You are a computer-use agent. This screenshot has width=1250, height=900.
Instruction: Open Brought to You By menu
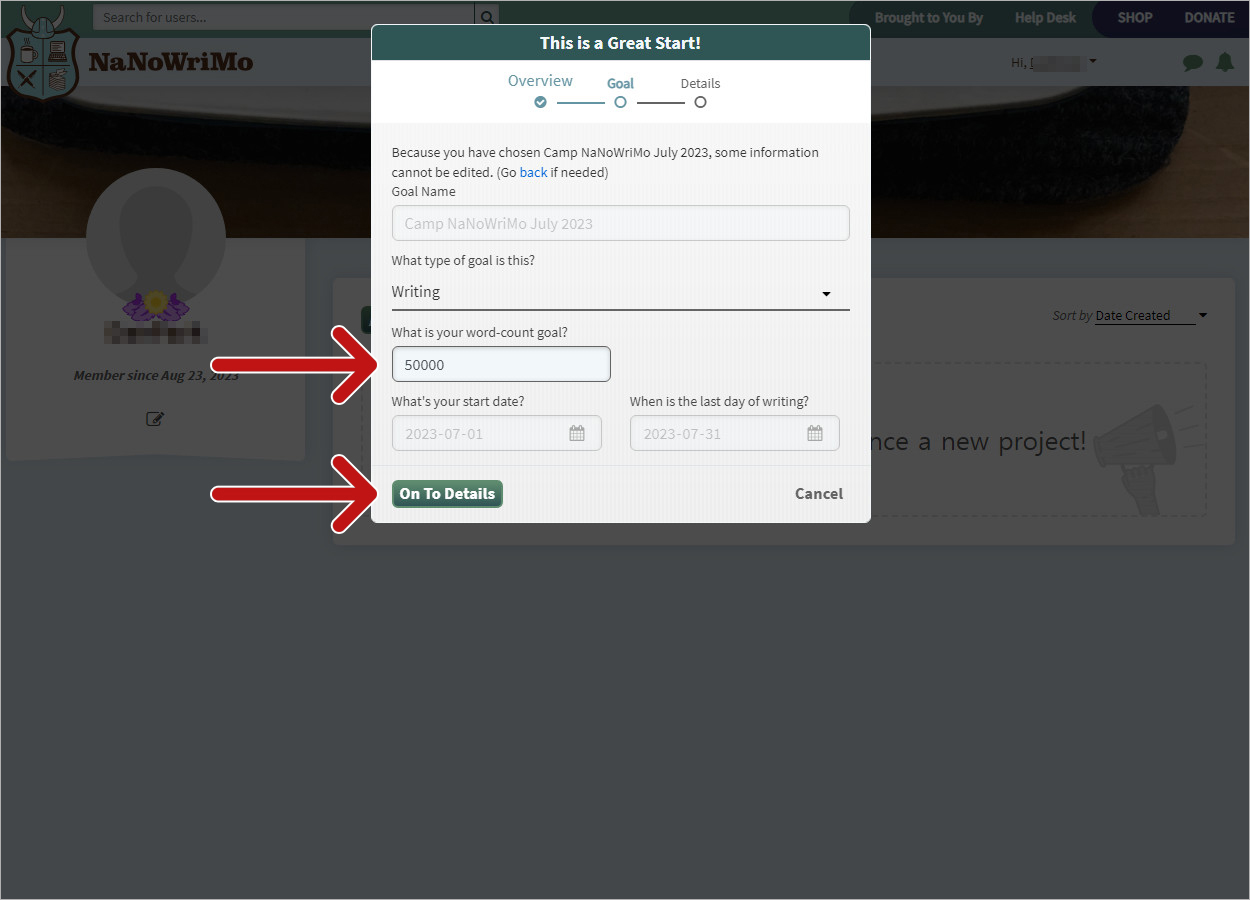[x=929, y=18]
